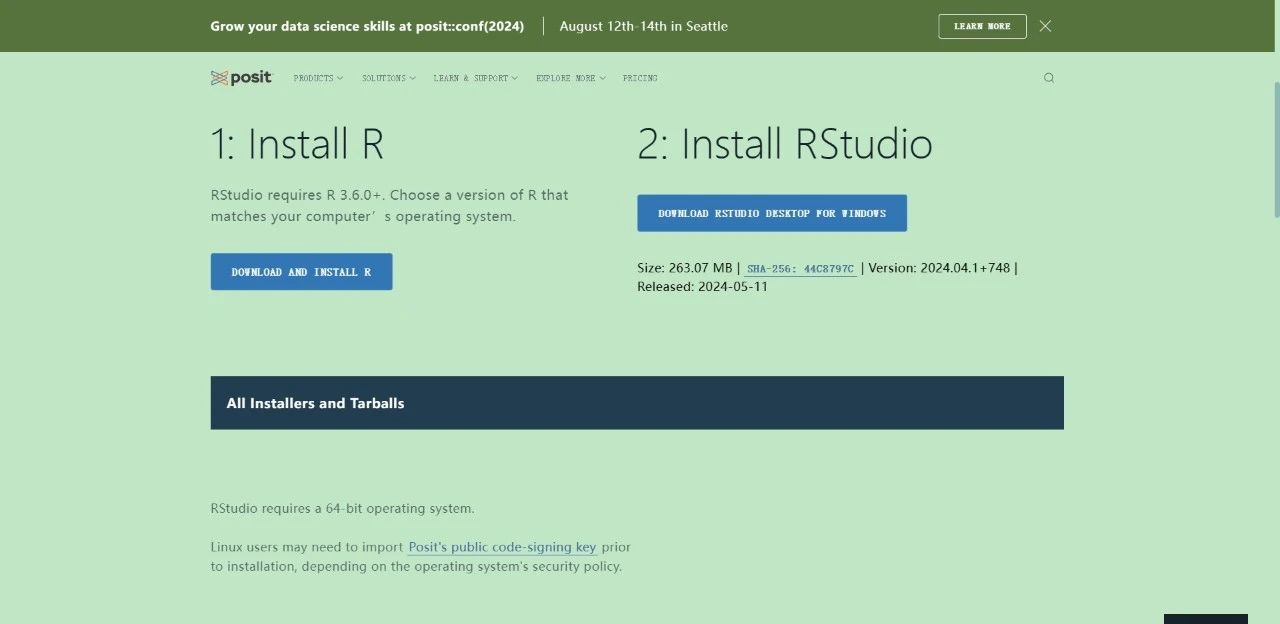Open Posit's public code-signing key link

502,547
